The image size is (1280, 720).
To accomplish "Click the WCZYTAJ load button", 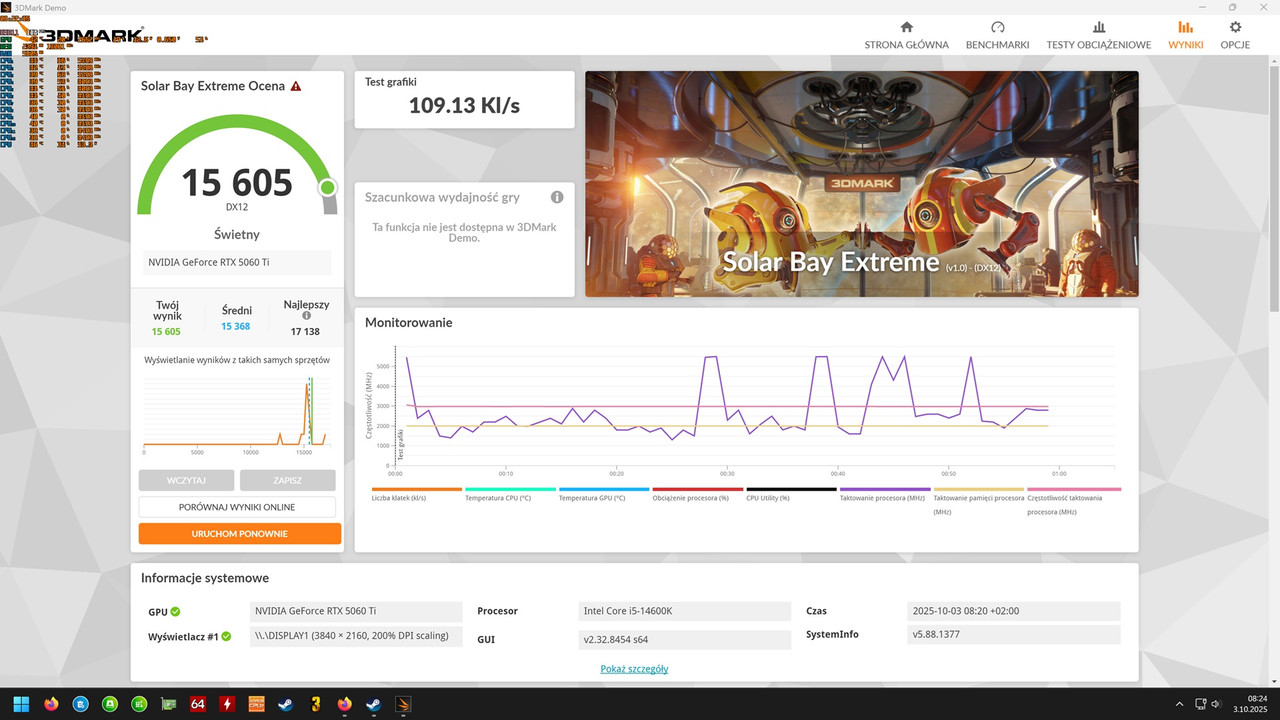I will pos(186,481).
